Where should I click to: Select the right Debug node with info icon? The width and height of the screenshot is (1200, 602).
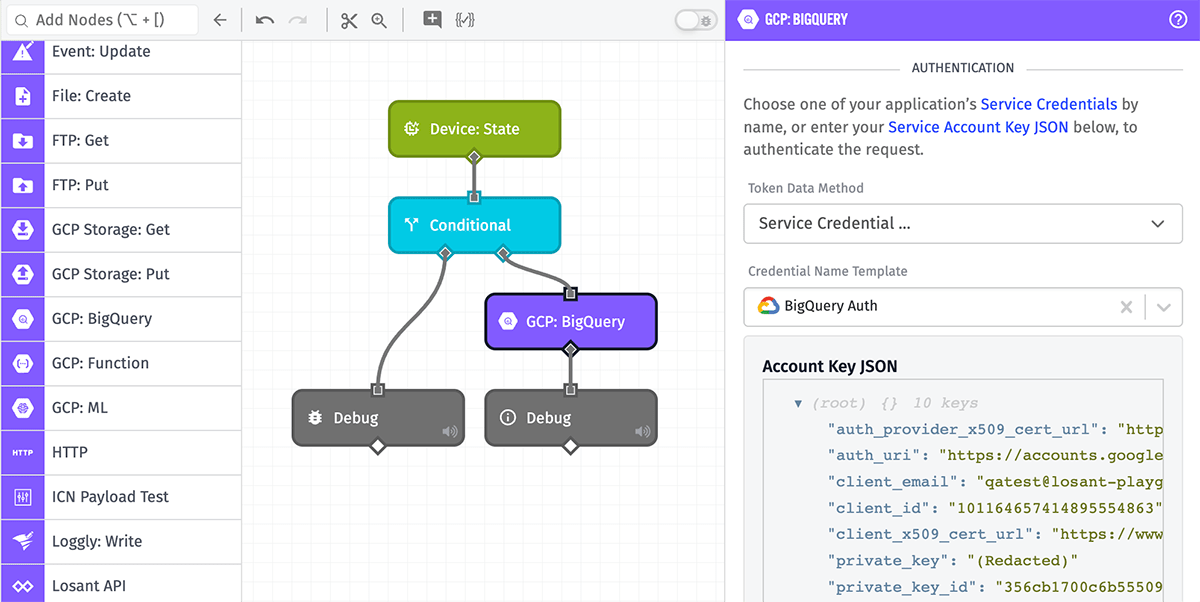pos(571,418)
